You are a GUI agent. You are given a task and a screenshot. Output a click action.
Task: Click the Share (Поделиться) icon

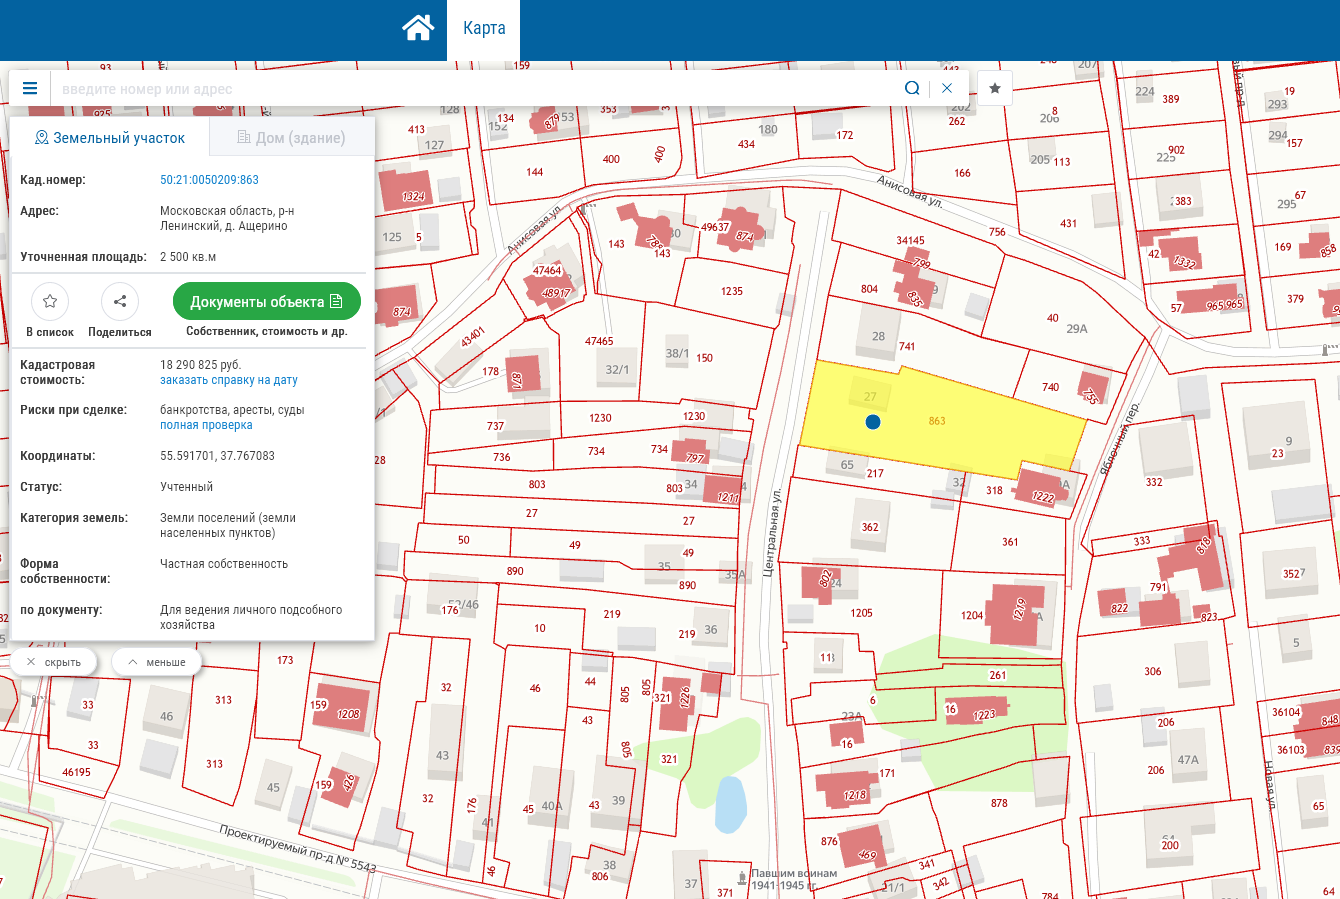tap(120, 301)
